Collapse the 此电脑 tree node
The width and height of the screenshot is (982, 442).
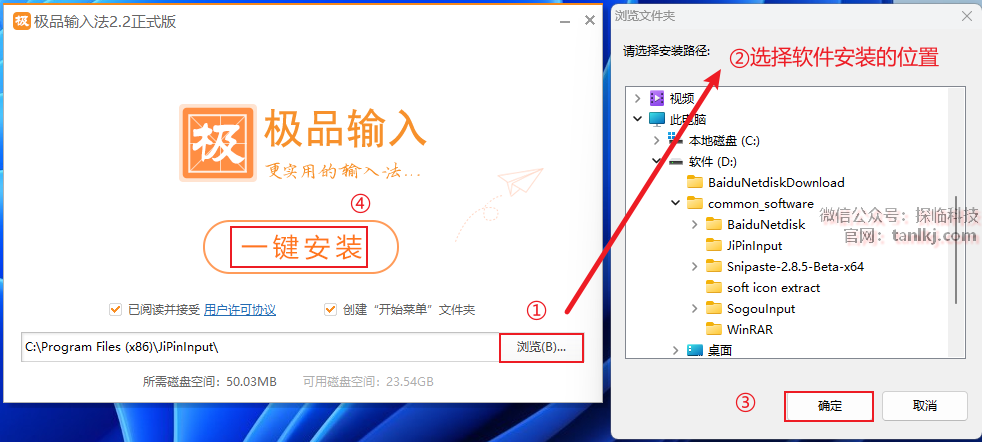click(638, 119)
